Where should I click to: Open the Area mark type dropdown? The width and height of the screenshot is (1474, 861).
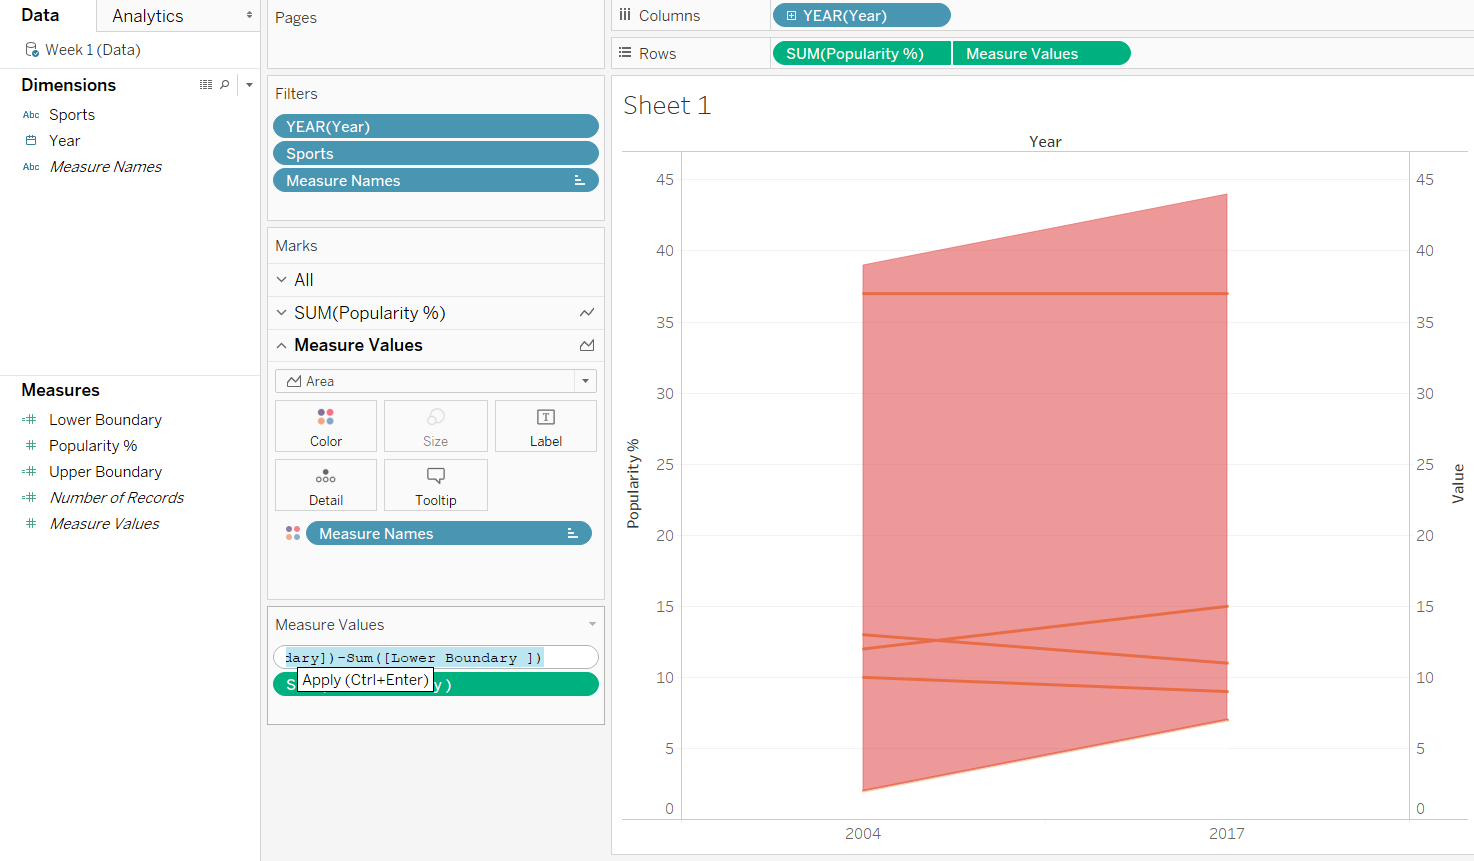coord(585,381)
